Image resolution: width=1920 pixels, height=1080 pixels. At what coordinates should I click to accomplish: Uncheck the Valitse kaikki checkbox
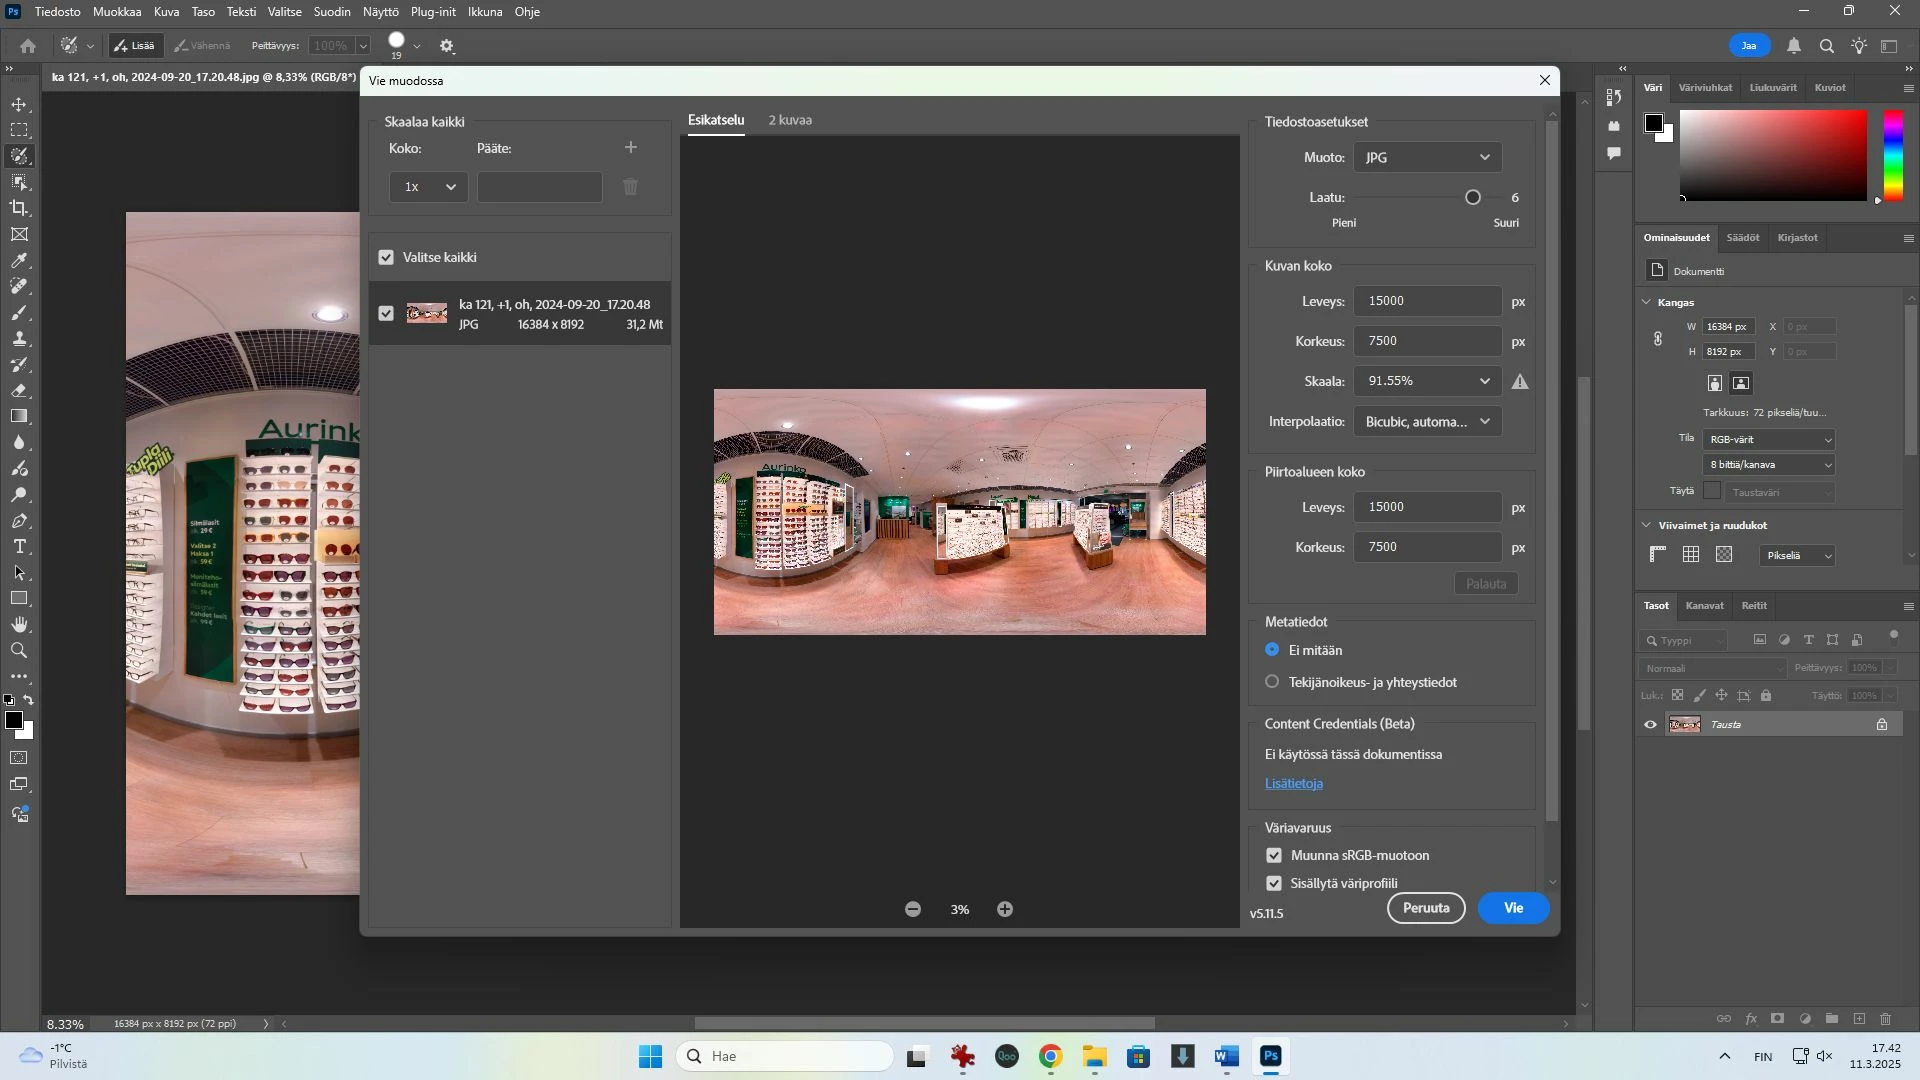[386, 258]
